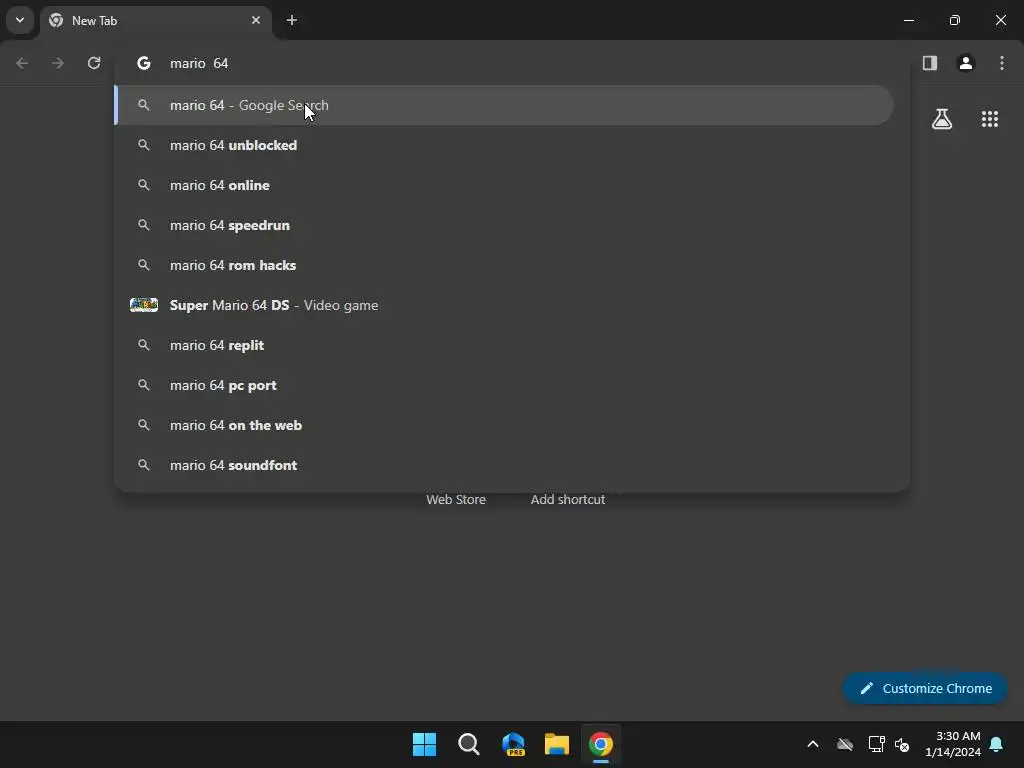Click the Google G icon in address bar
The width and height of the screenshot is (1024, 768).
[144, 63]
